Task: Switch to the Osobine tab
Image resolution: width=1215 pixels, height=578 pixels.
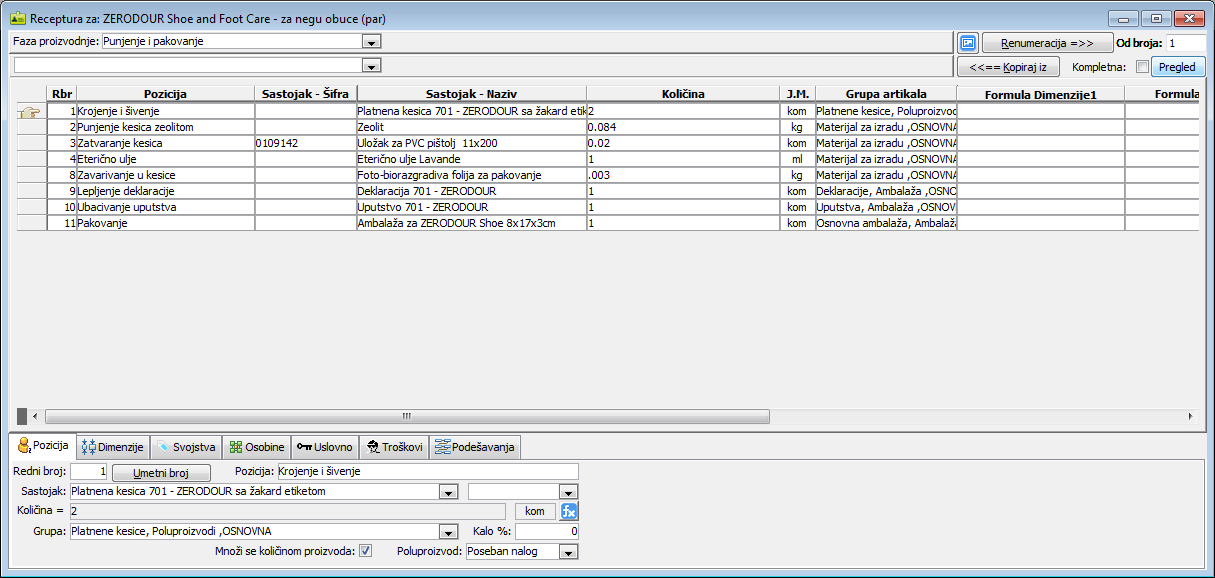Action: click(x=257, y=447)
